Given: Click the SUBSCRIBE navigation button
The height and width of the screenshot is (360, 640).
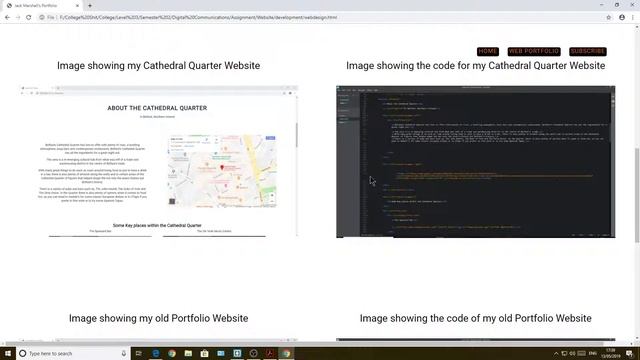Looking at the screenshot, I should (x=588, y=51).
